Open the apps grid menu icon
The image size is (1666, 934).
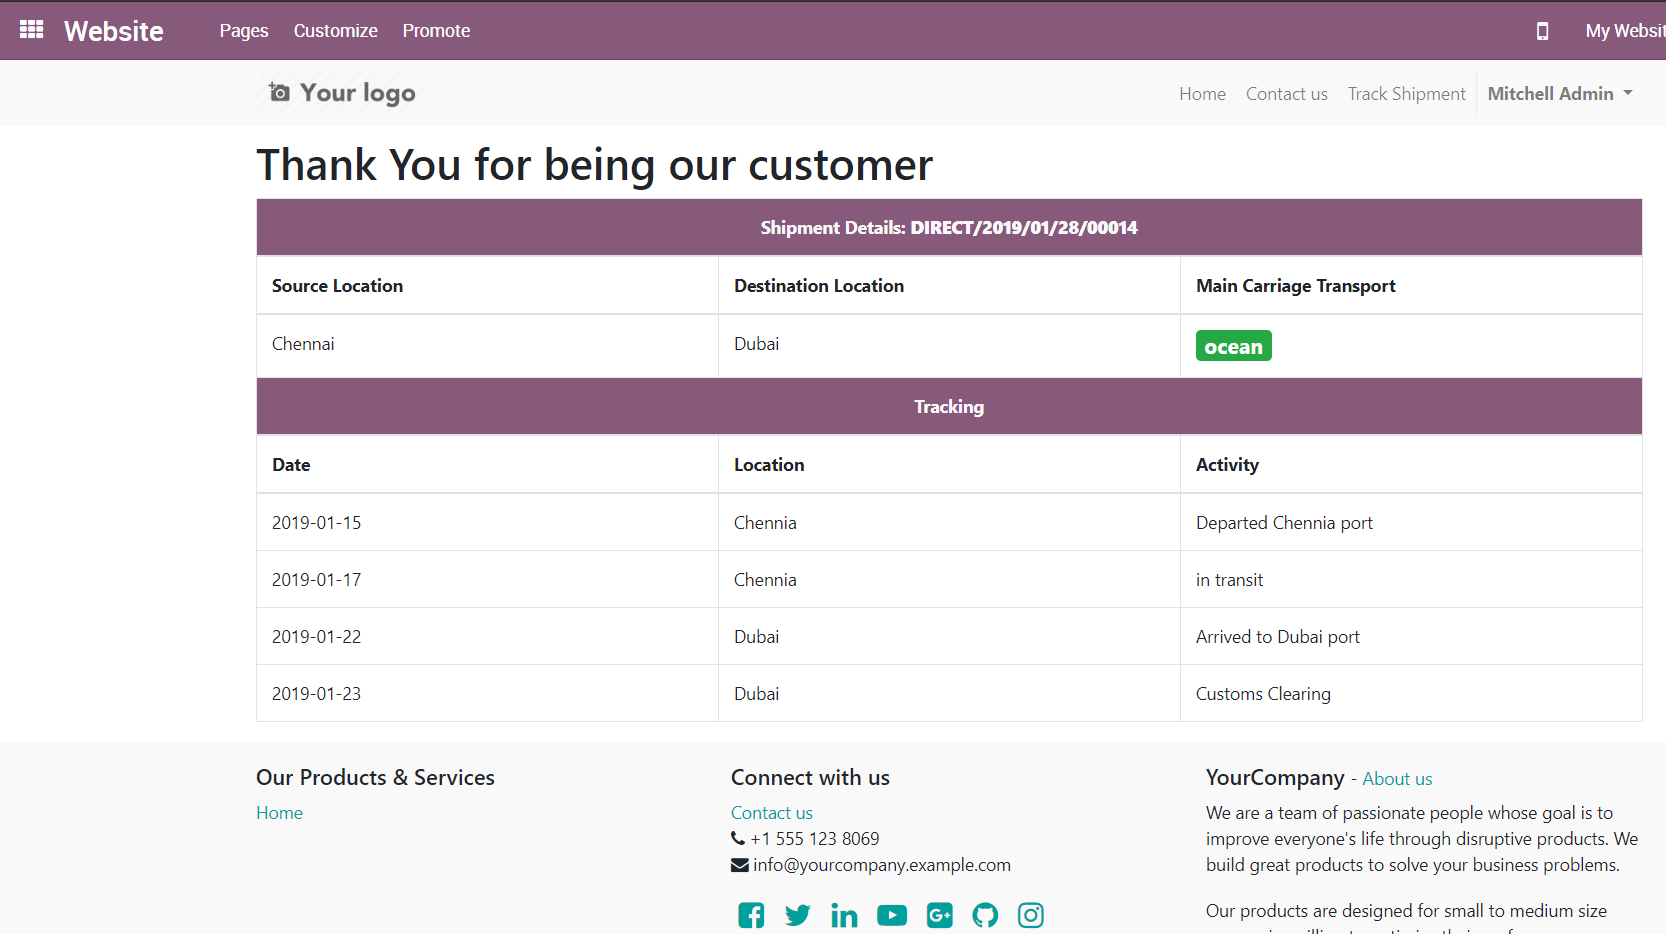[x=31, y=30]
